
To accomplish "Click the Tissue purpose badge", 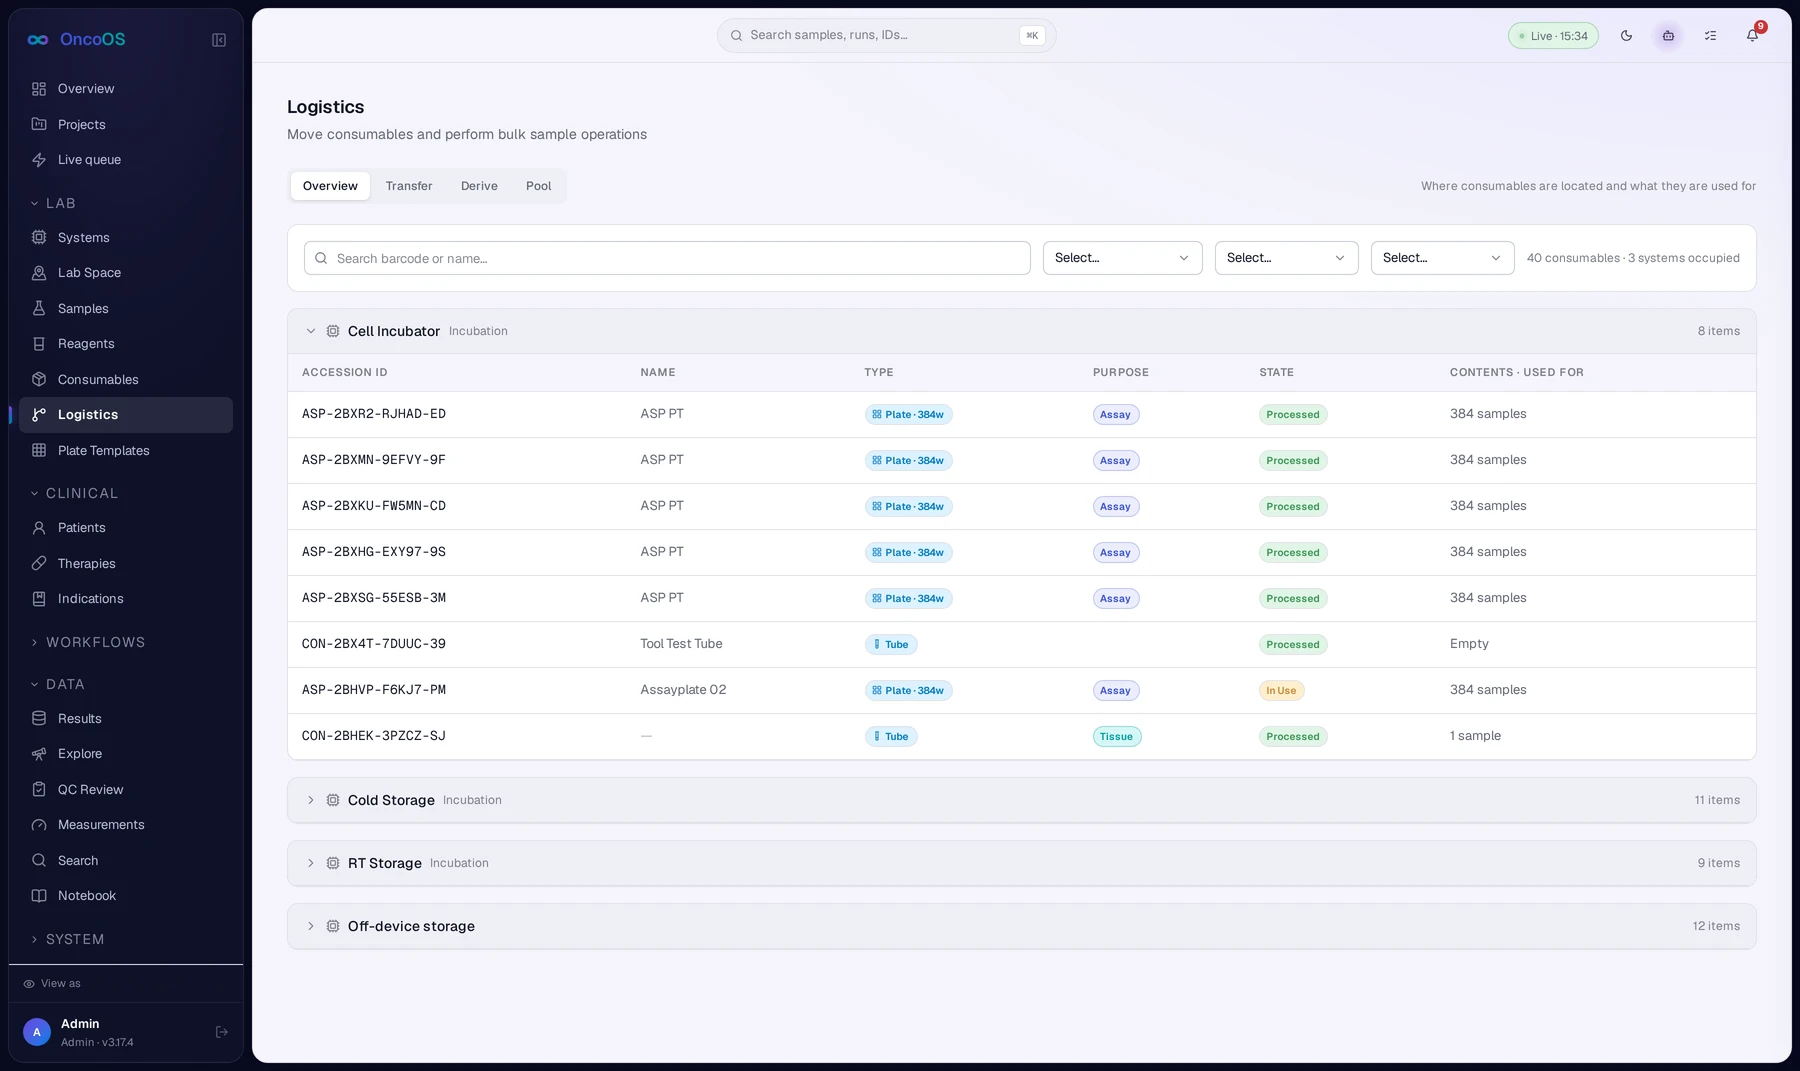I will point(1116,737).
